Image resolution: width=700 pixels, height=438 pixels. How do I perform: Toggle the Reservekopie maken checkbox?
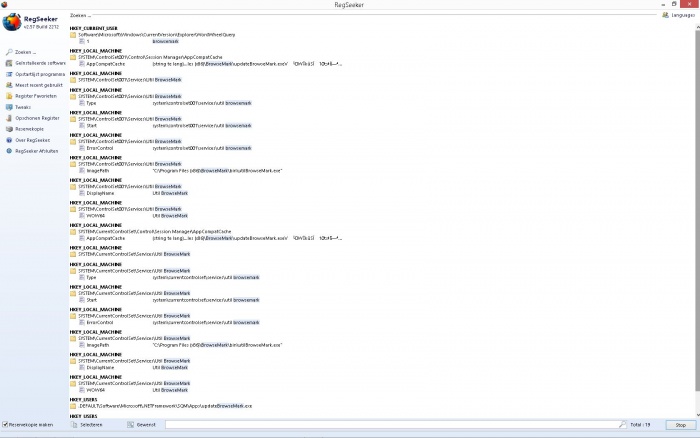click(5, 425)
